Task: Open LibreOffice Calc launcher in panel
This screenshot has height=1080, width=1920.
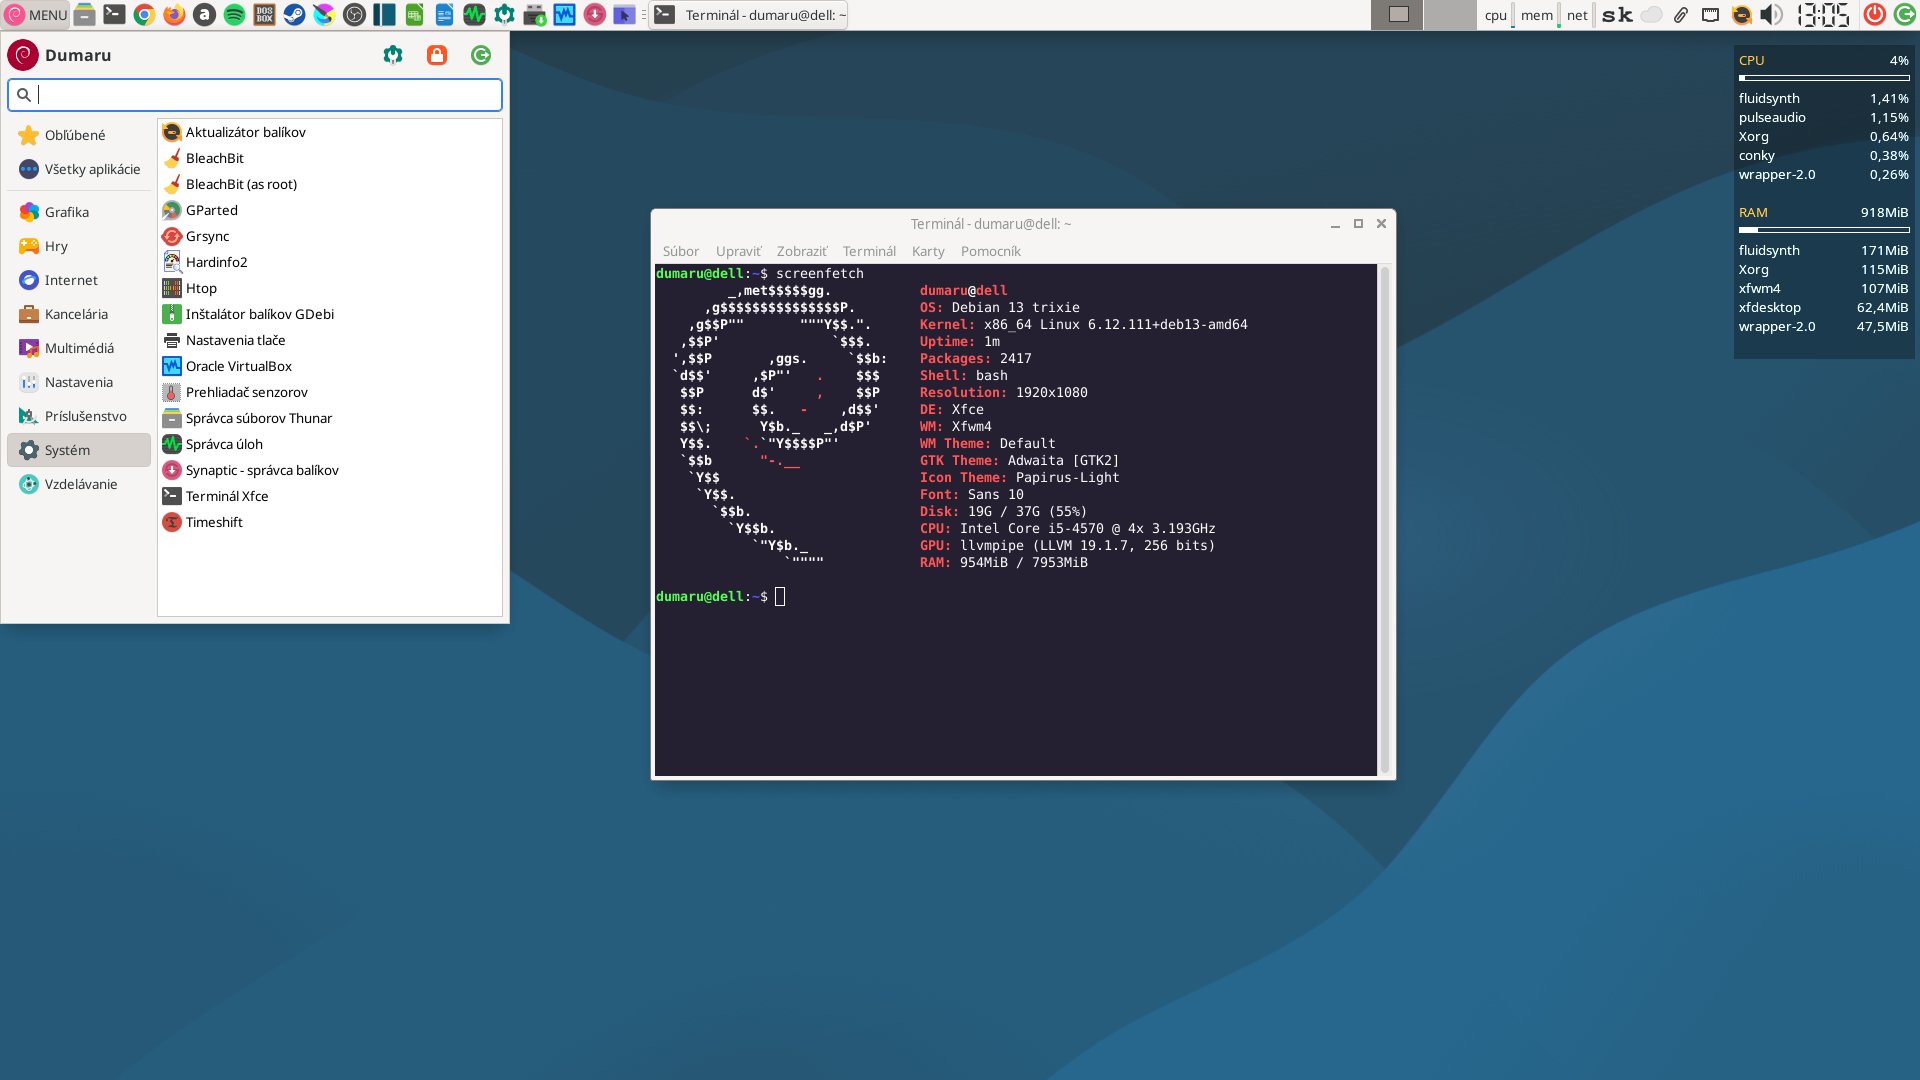Action: click(414, 15)
